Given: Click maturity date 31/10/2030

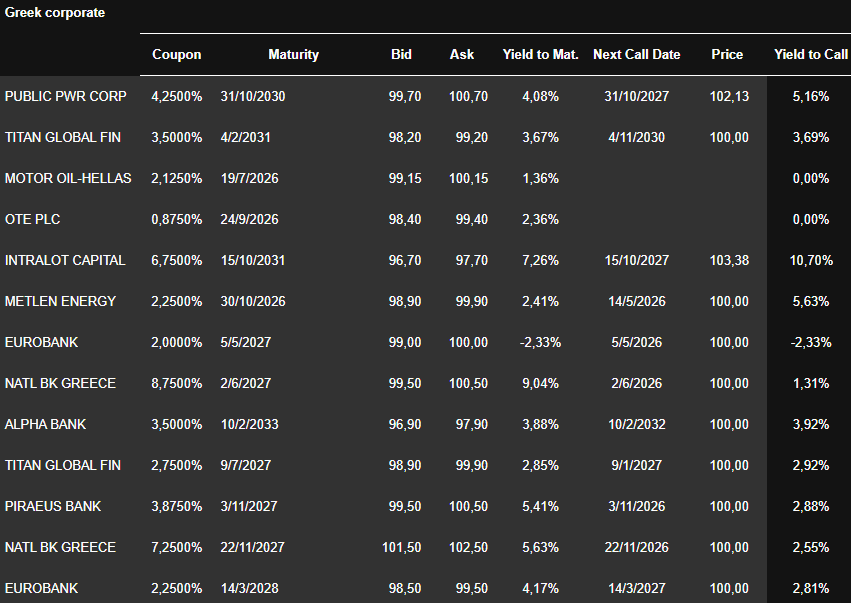Looking at the screenshot, I should click(x=253, y=96).
